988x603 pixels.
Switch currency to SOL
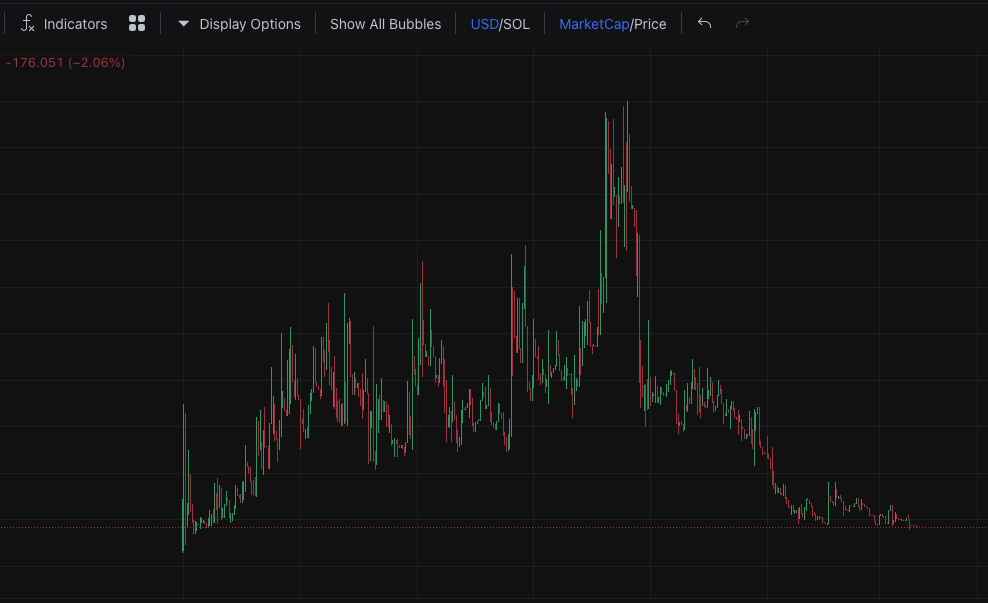(x=516, y=24)
